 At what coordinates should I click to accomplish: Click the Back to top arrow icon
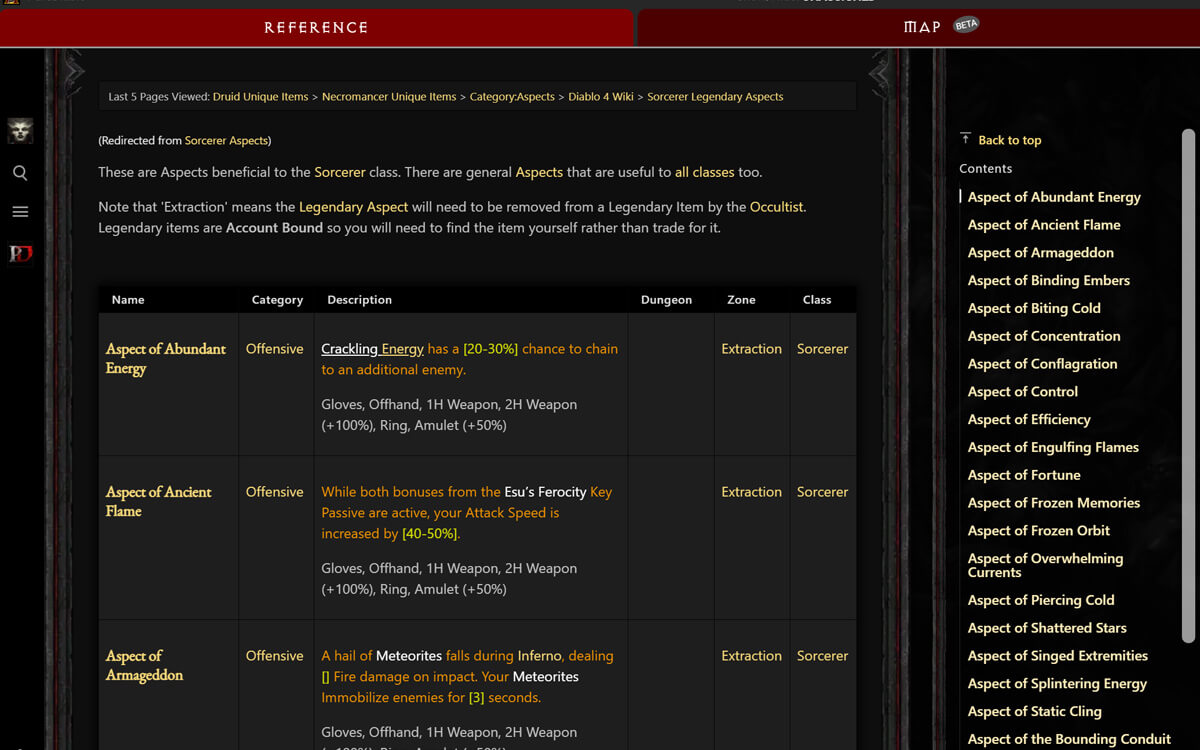965,139
